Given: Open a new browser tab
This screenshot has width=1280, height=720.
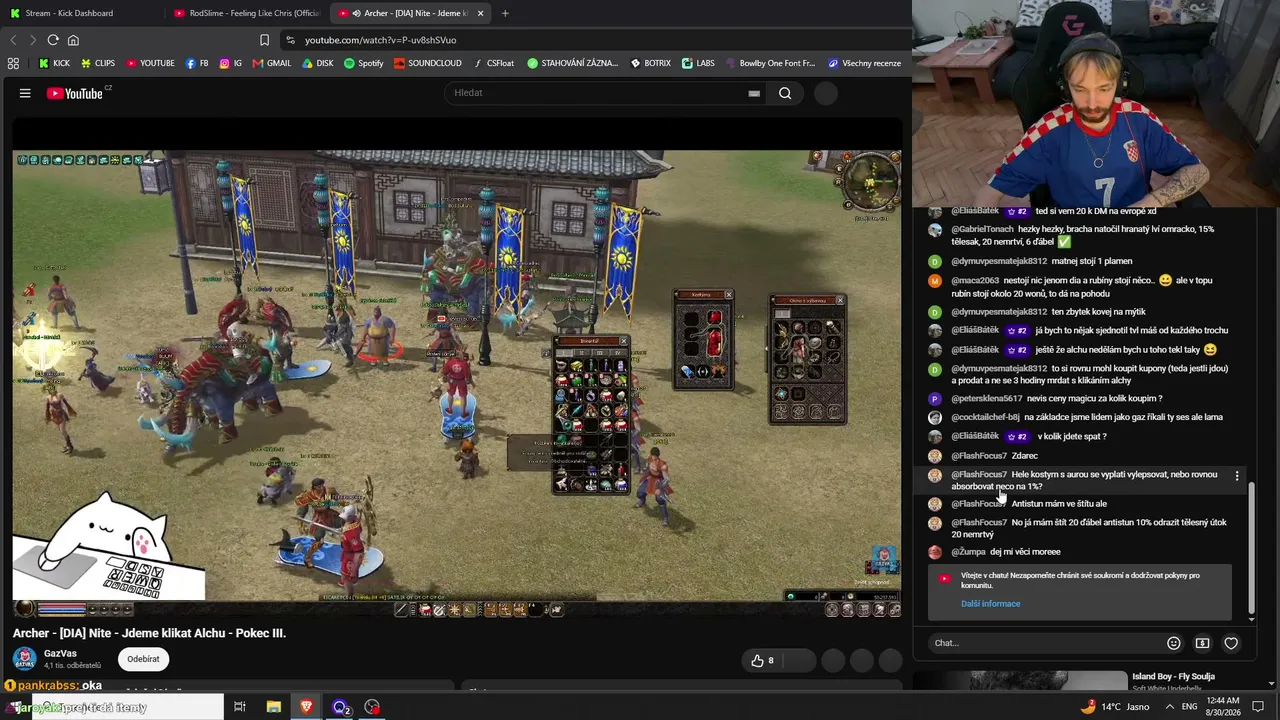Looking at the screenshot, I should pos(505,13).
